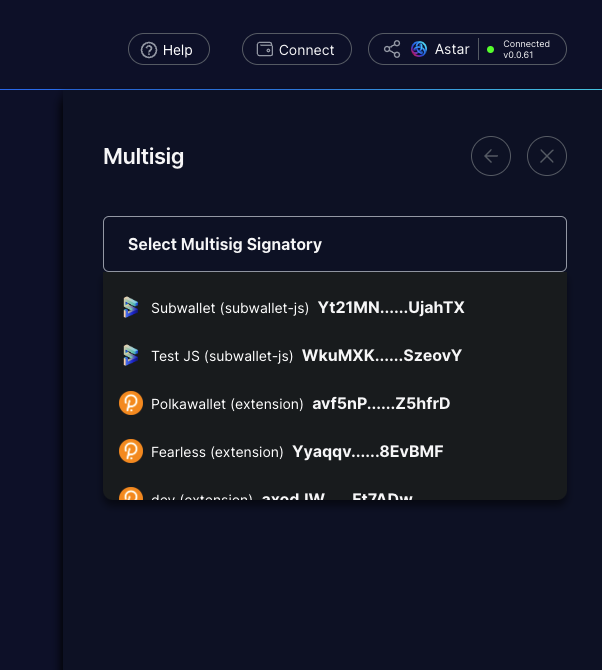This screenshot has height=670, width=602.
Task: Click the Fearless account orange icon
Action: 130,452
